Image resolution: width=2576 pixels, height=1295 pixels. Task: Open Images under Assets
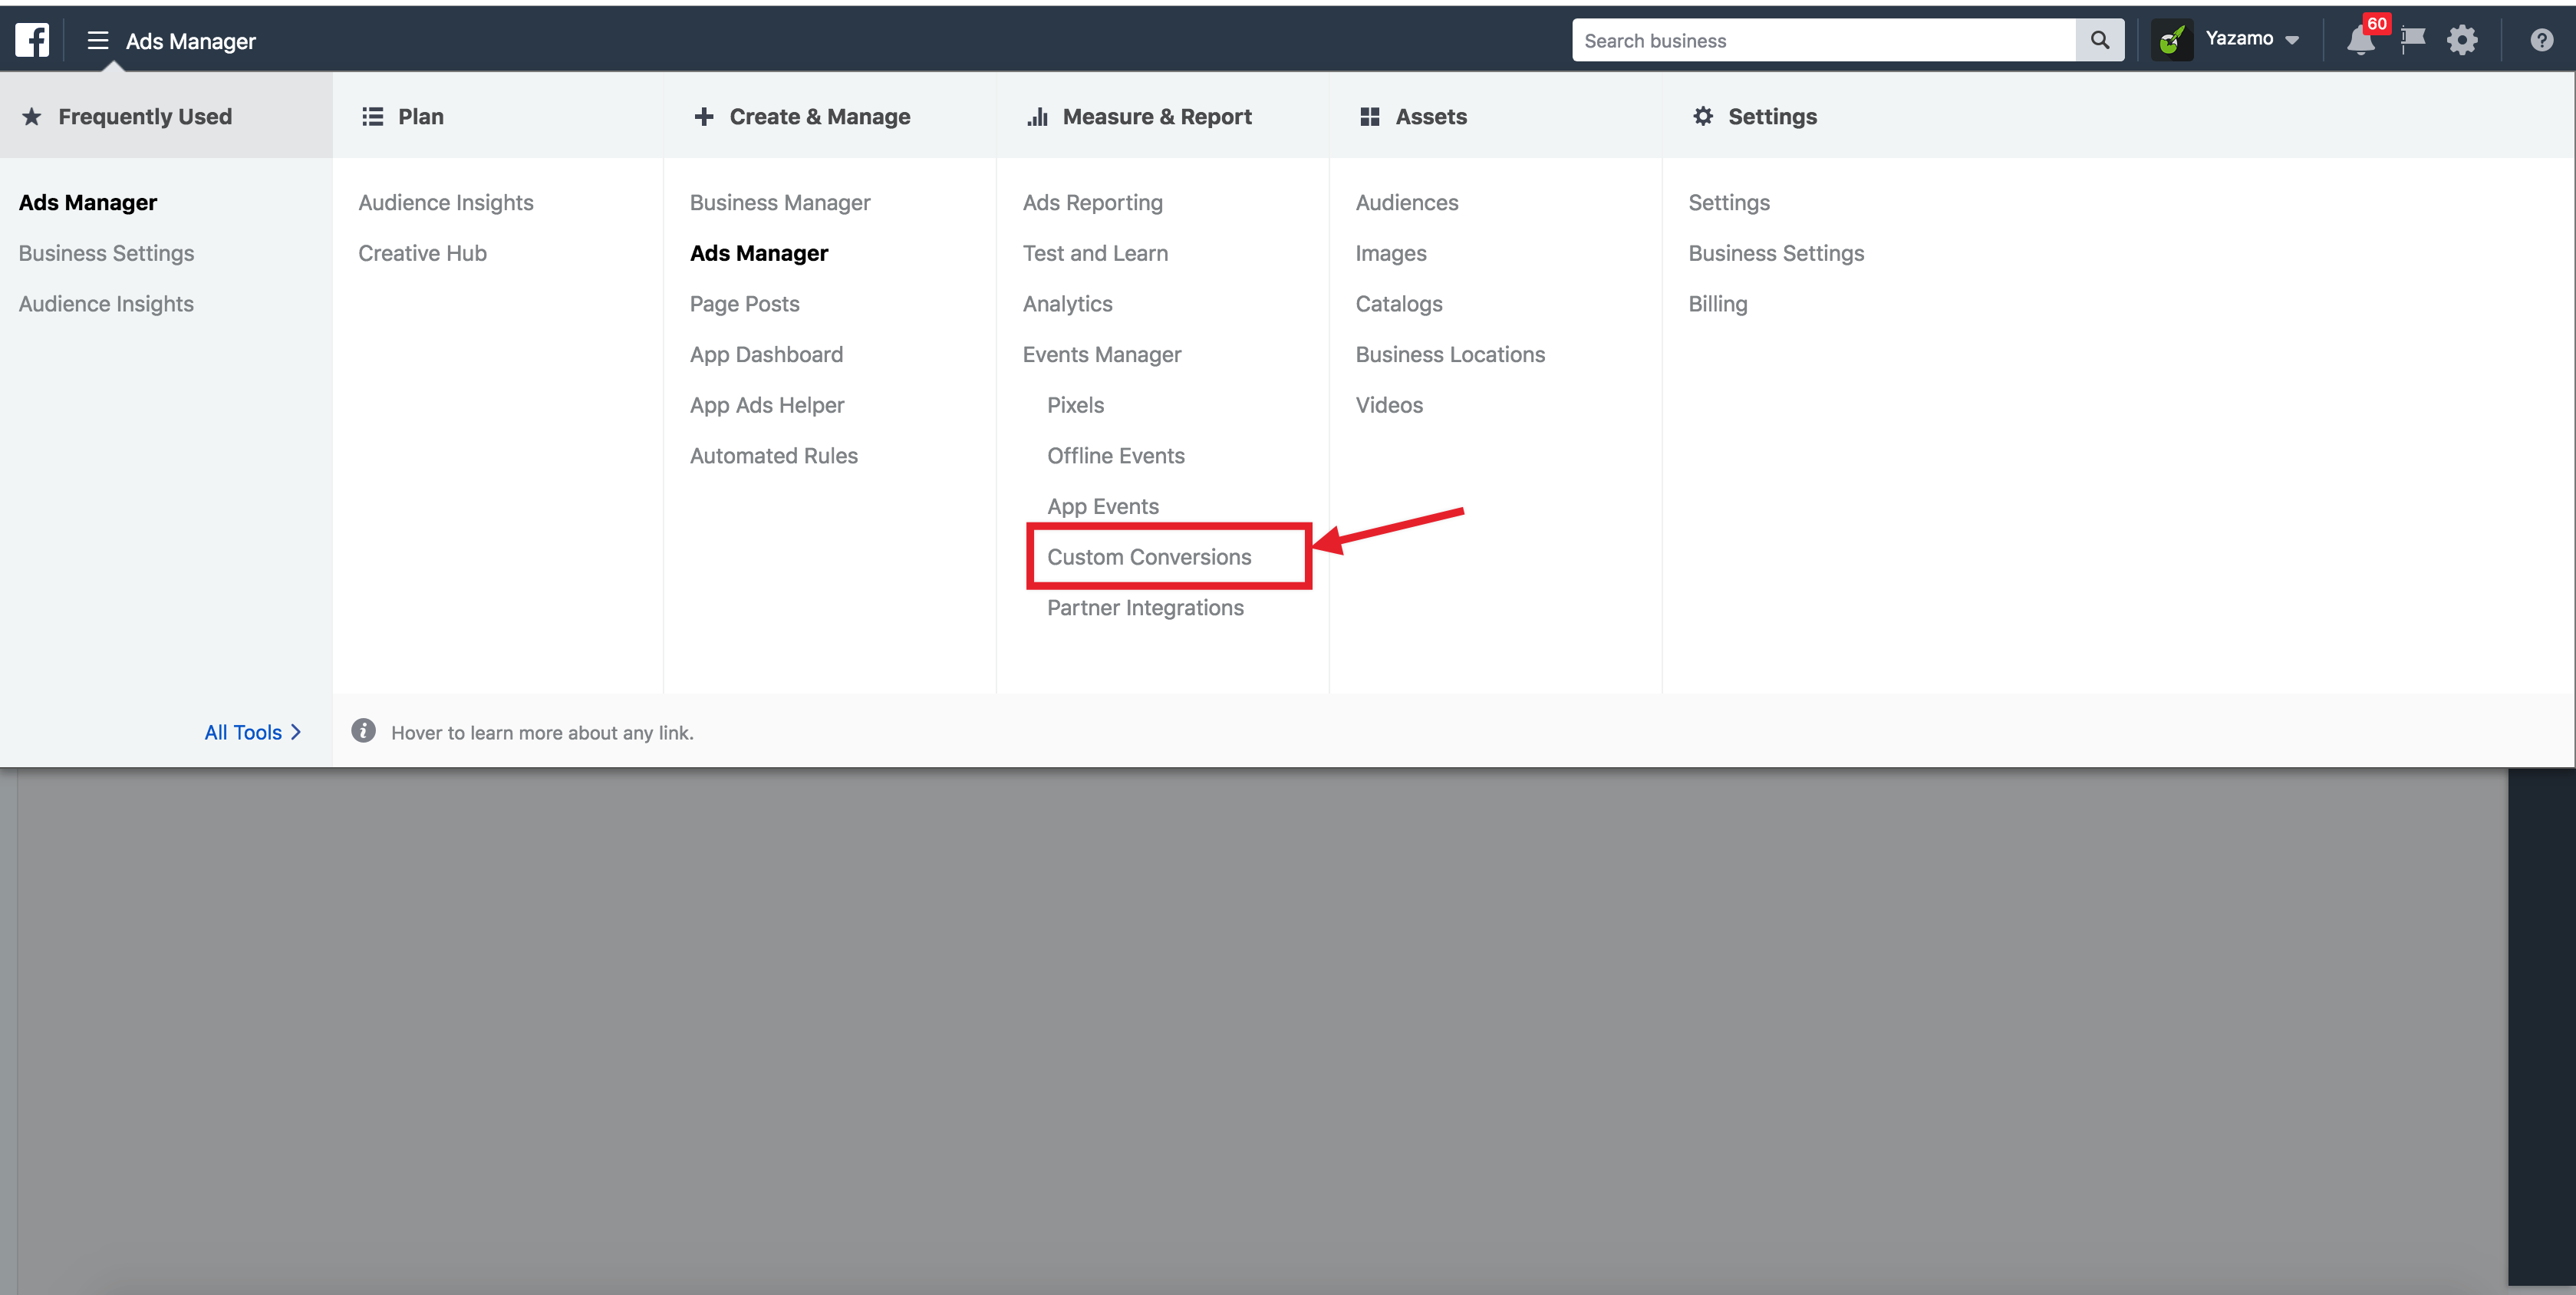click(x=1391, y=253)
